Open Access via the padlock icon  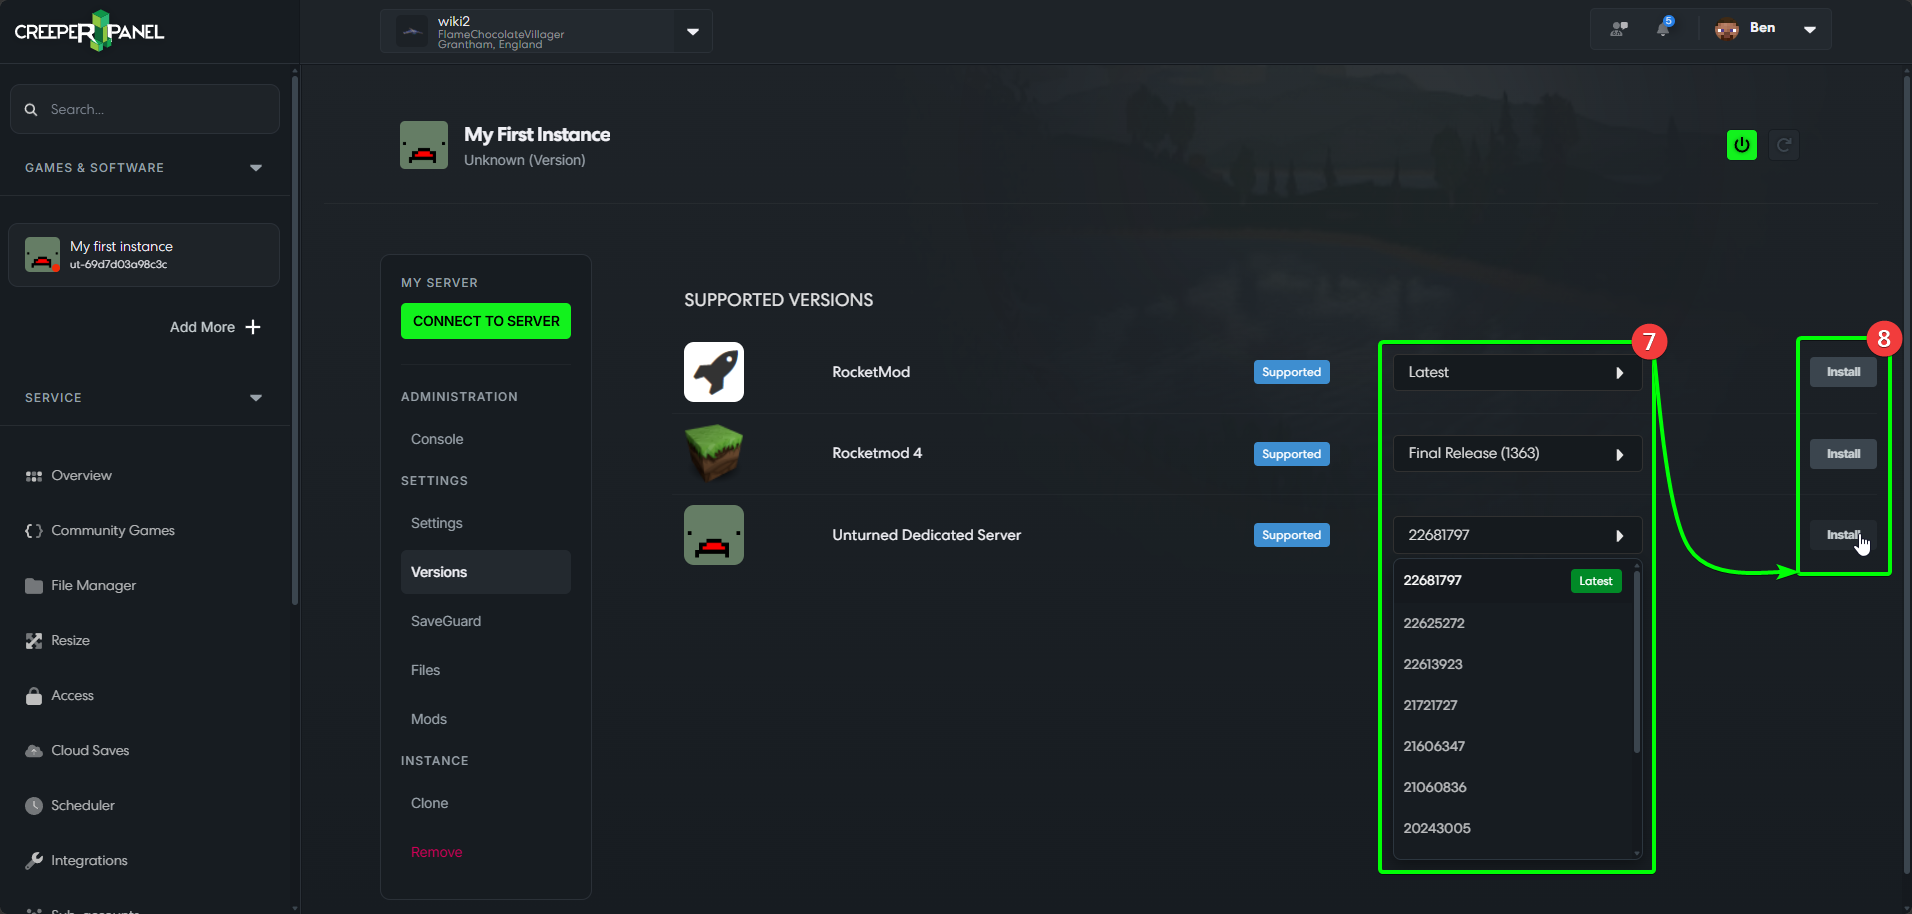[33, 695]
